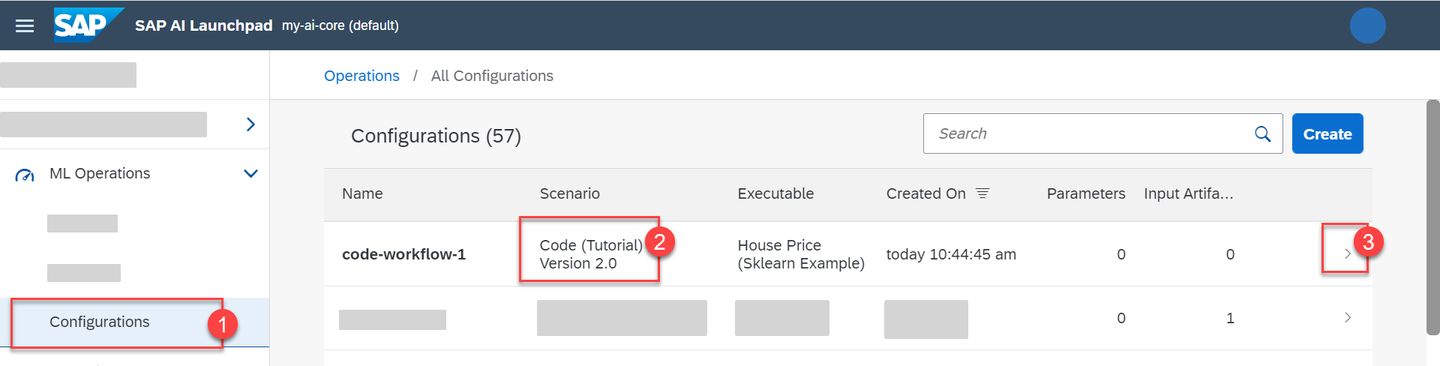This screenshot has height=366, width=1440.
Task: Click the Created On column header
Action: click(926, 194)
